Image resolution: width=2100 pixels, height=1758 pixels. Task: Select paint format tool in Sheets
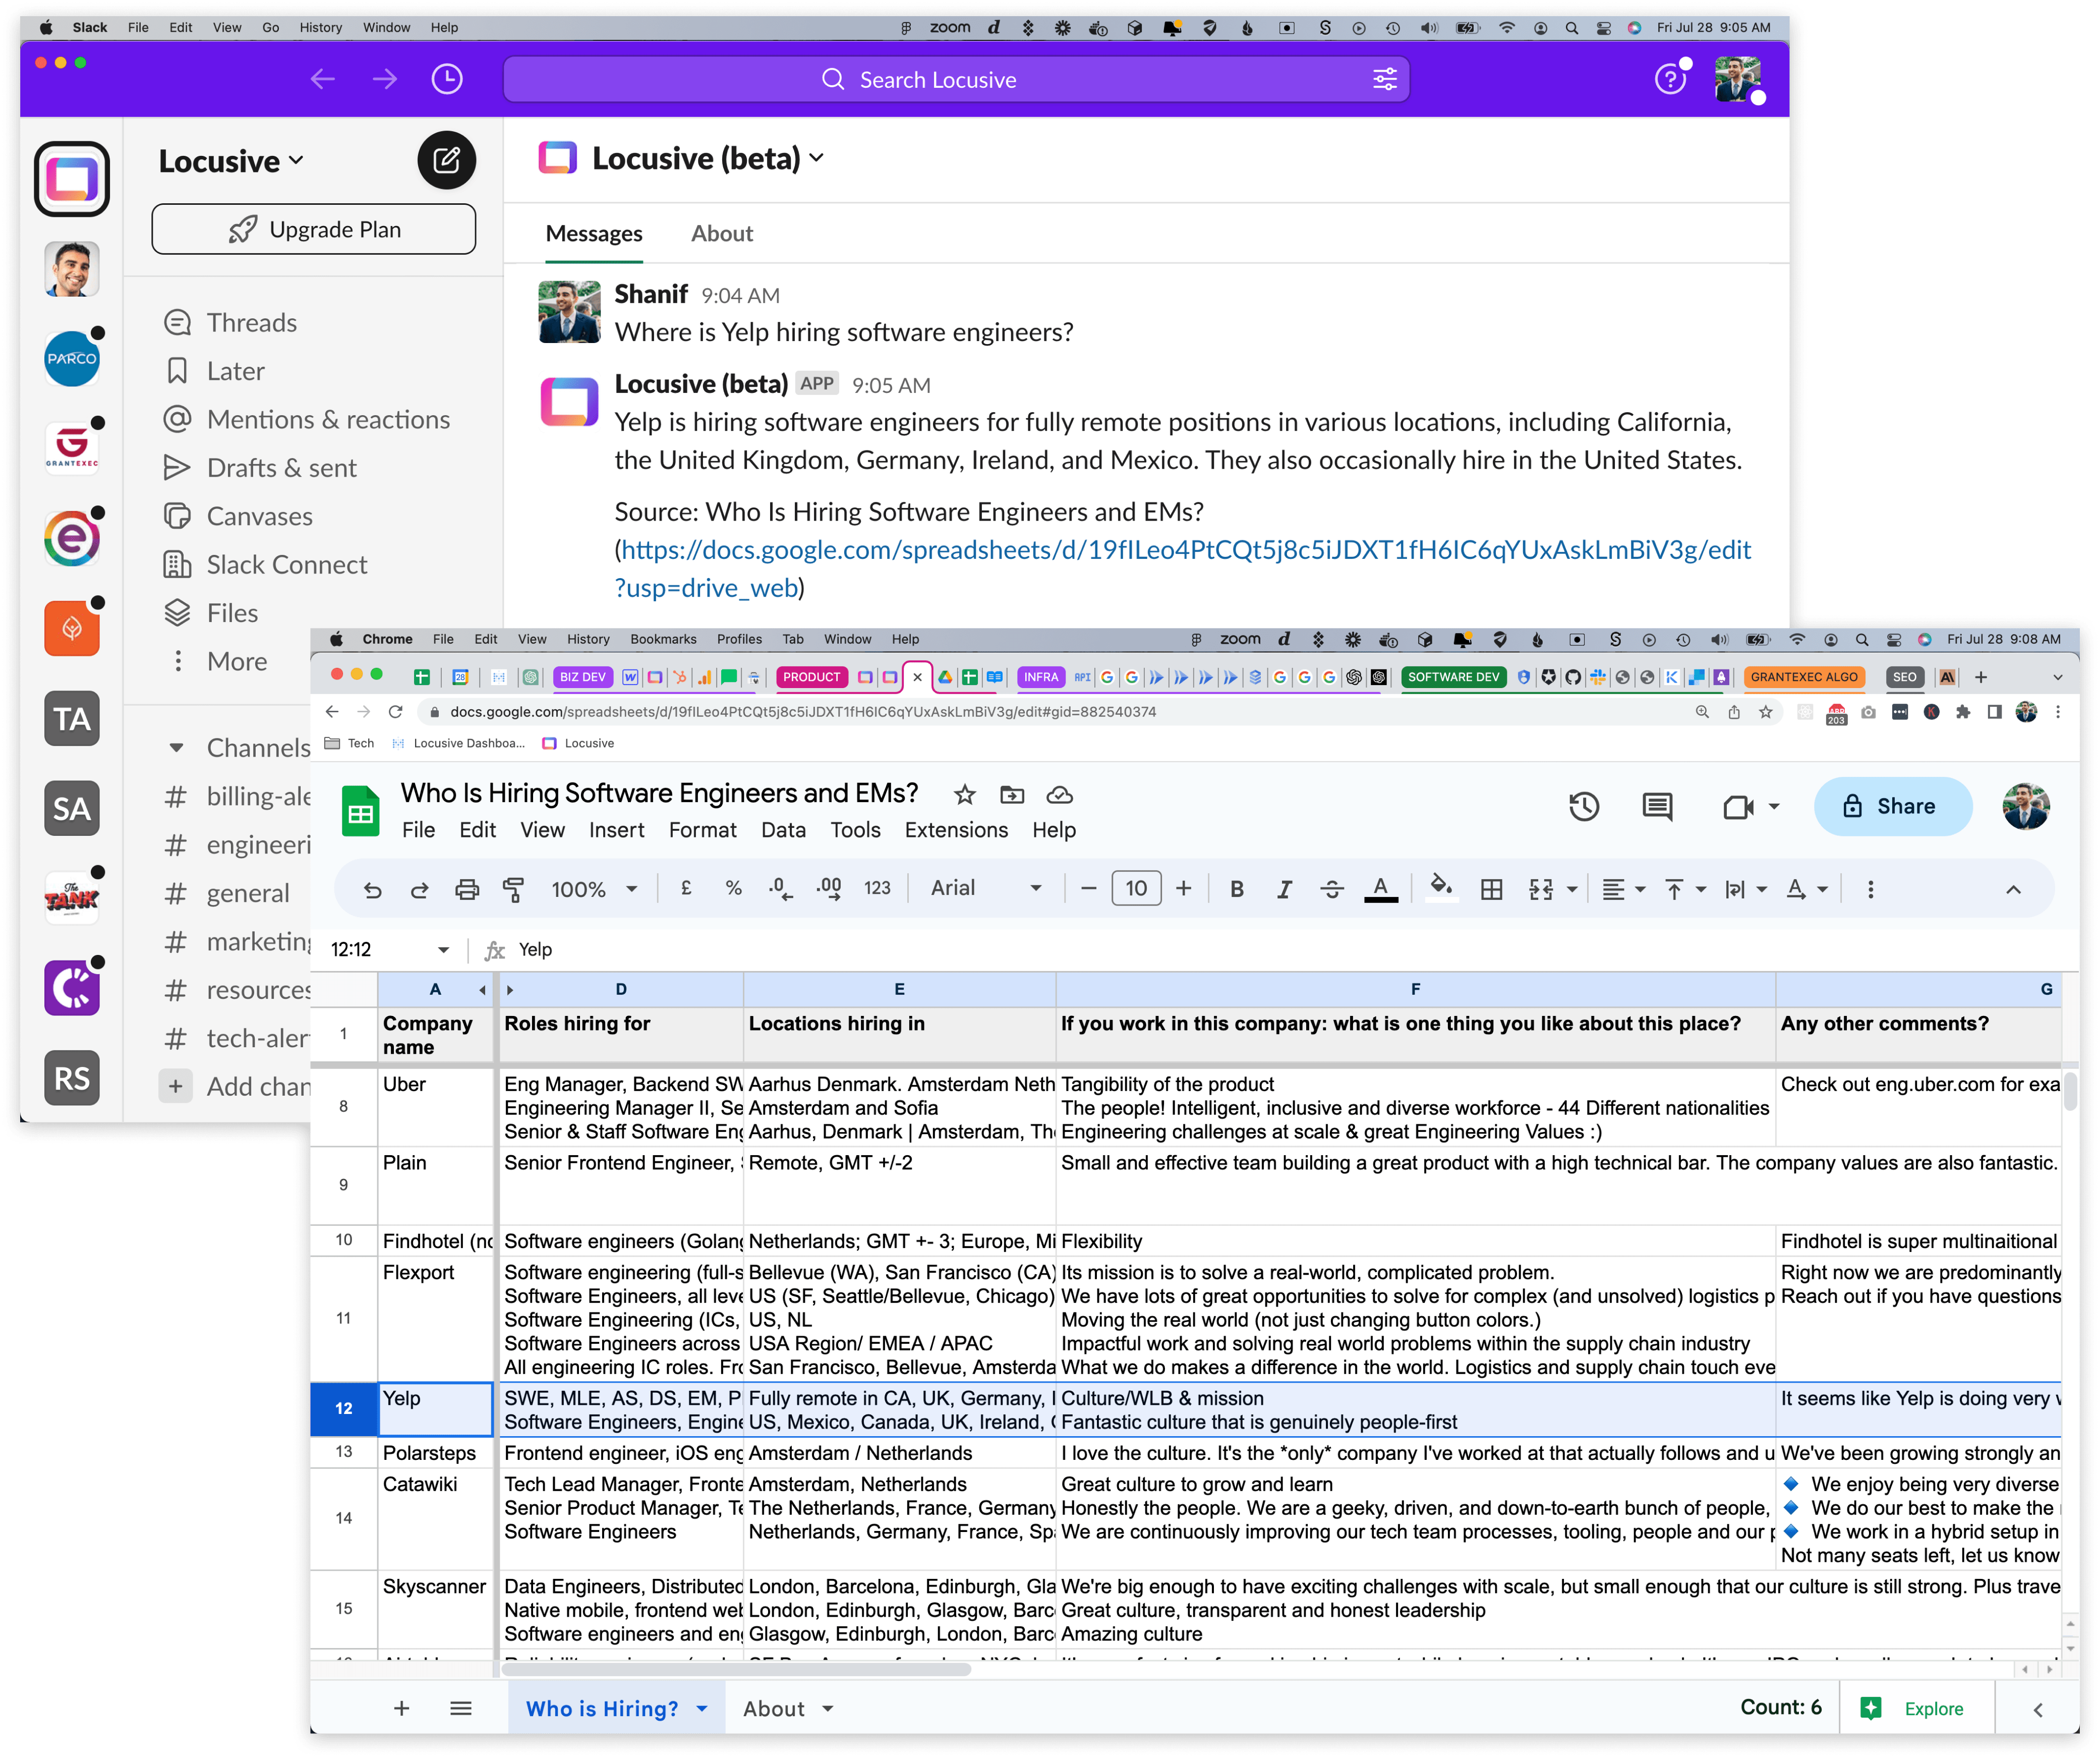click(x=513, y=888)
